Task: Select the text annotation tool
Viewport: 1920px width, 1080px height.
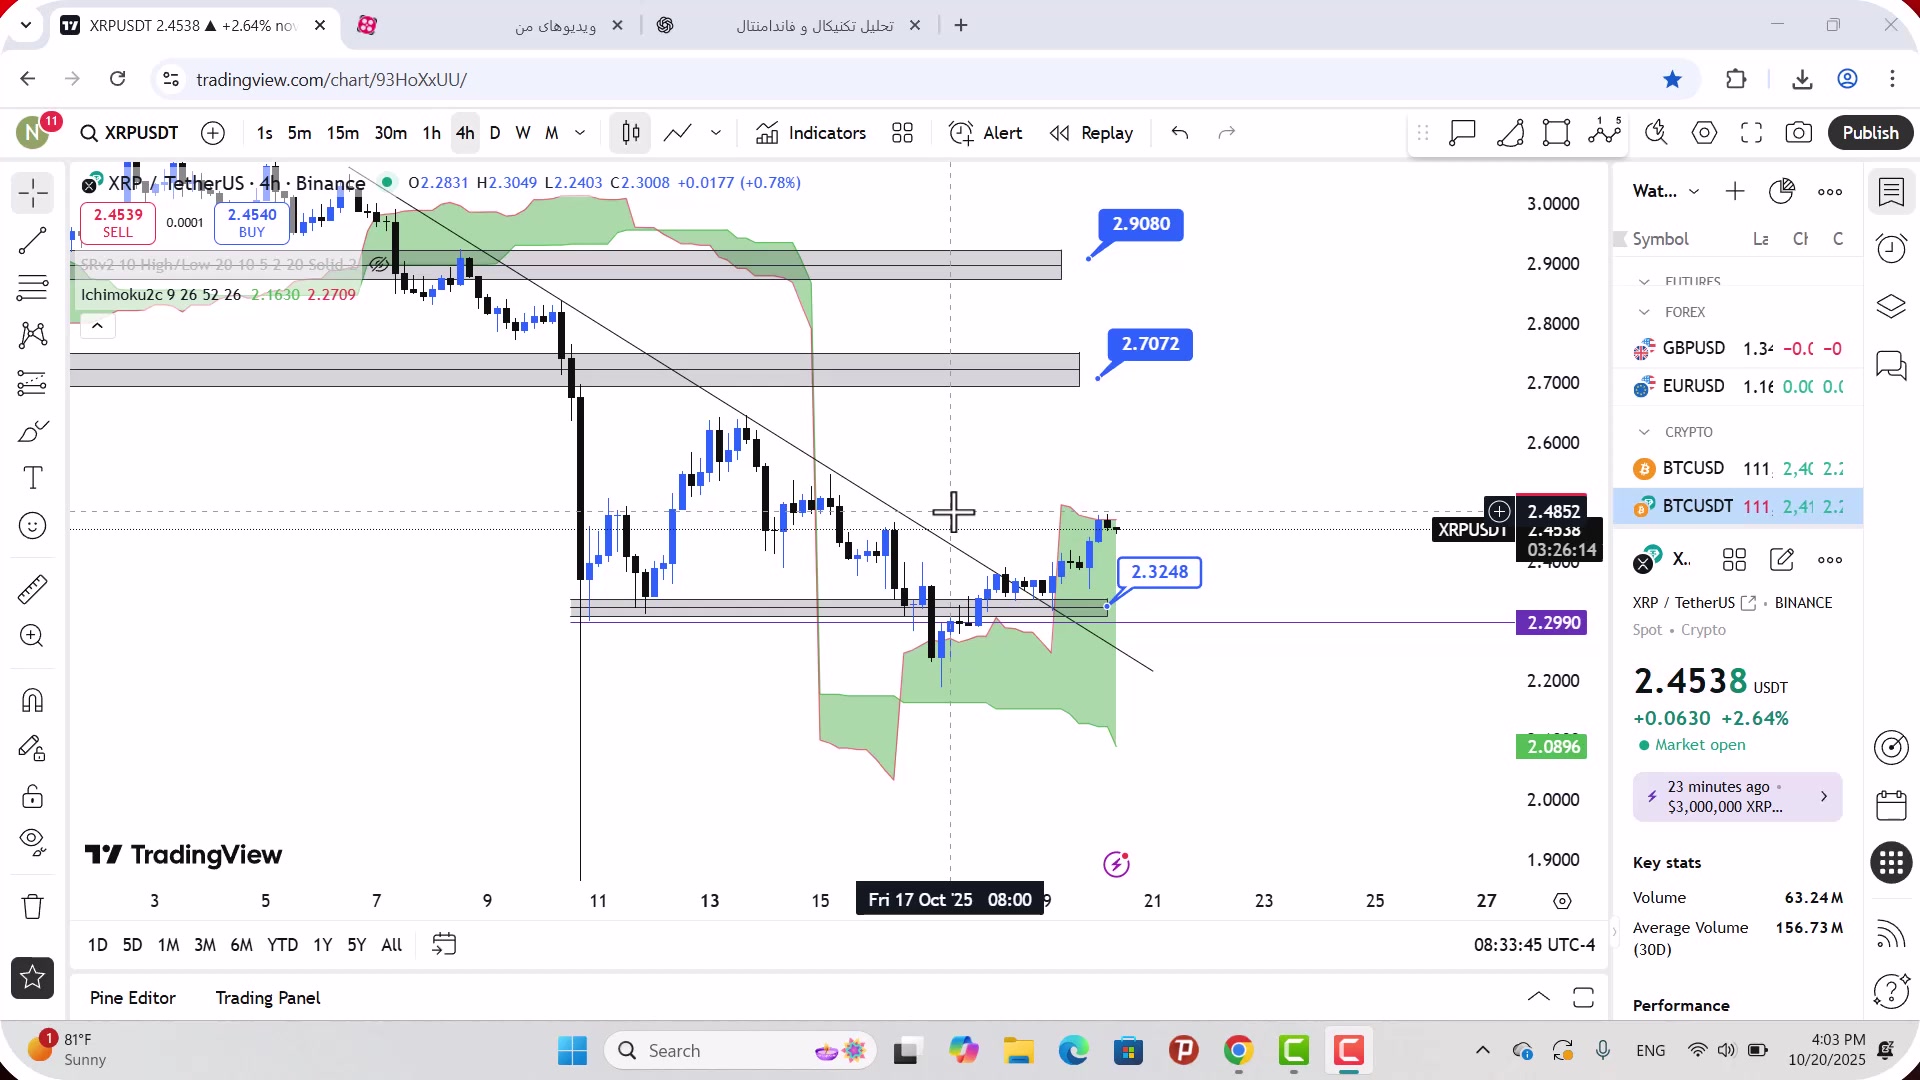Action: point(33,478)
